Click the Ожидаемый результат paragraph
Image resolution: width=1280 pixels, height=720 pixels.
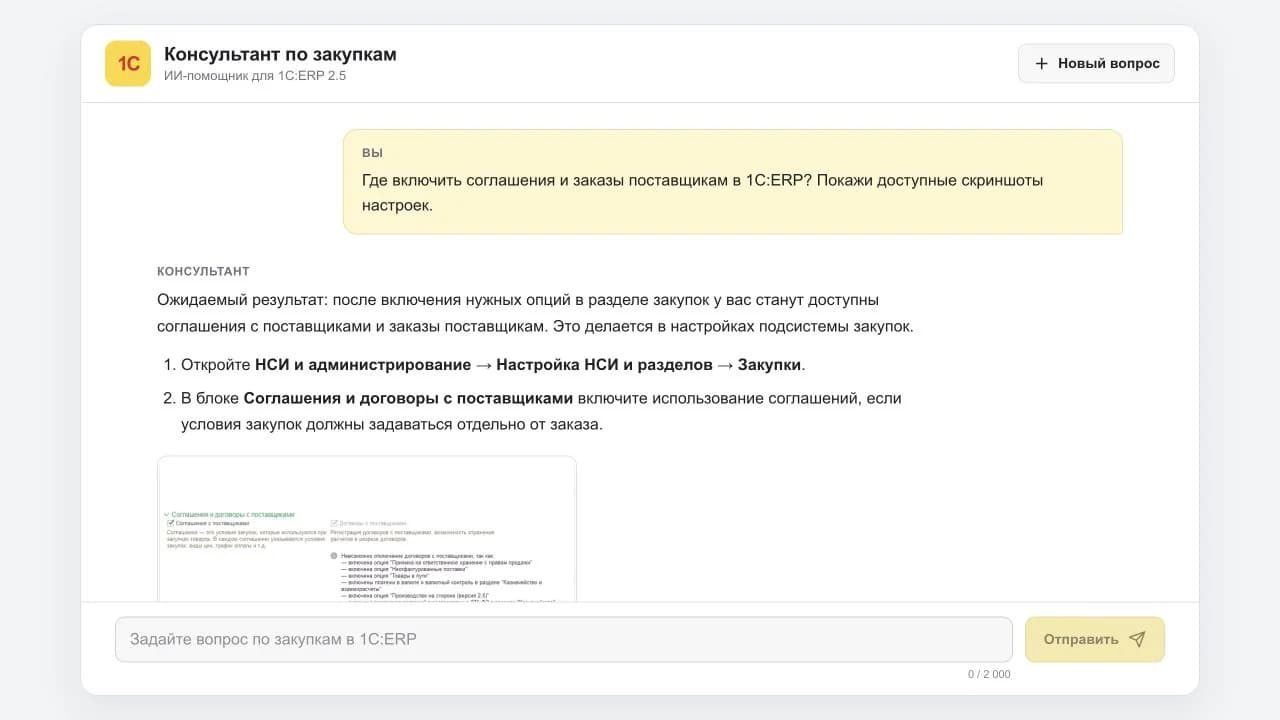[x=535, y=313]
